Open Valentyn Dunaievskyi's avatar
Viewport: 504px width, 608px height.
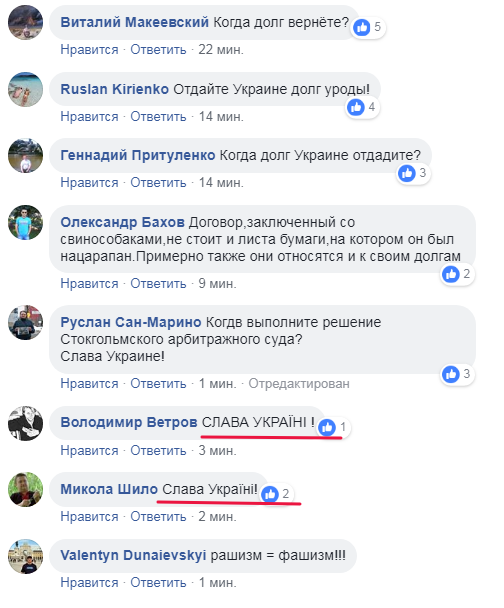25,556
